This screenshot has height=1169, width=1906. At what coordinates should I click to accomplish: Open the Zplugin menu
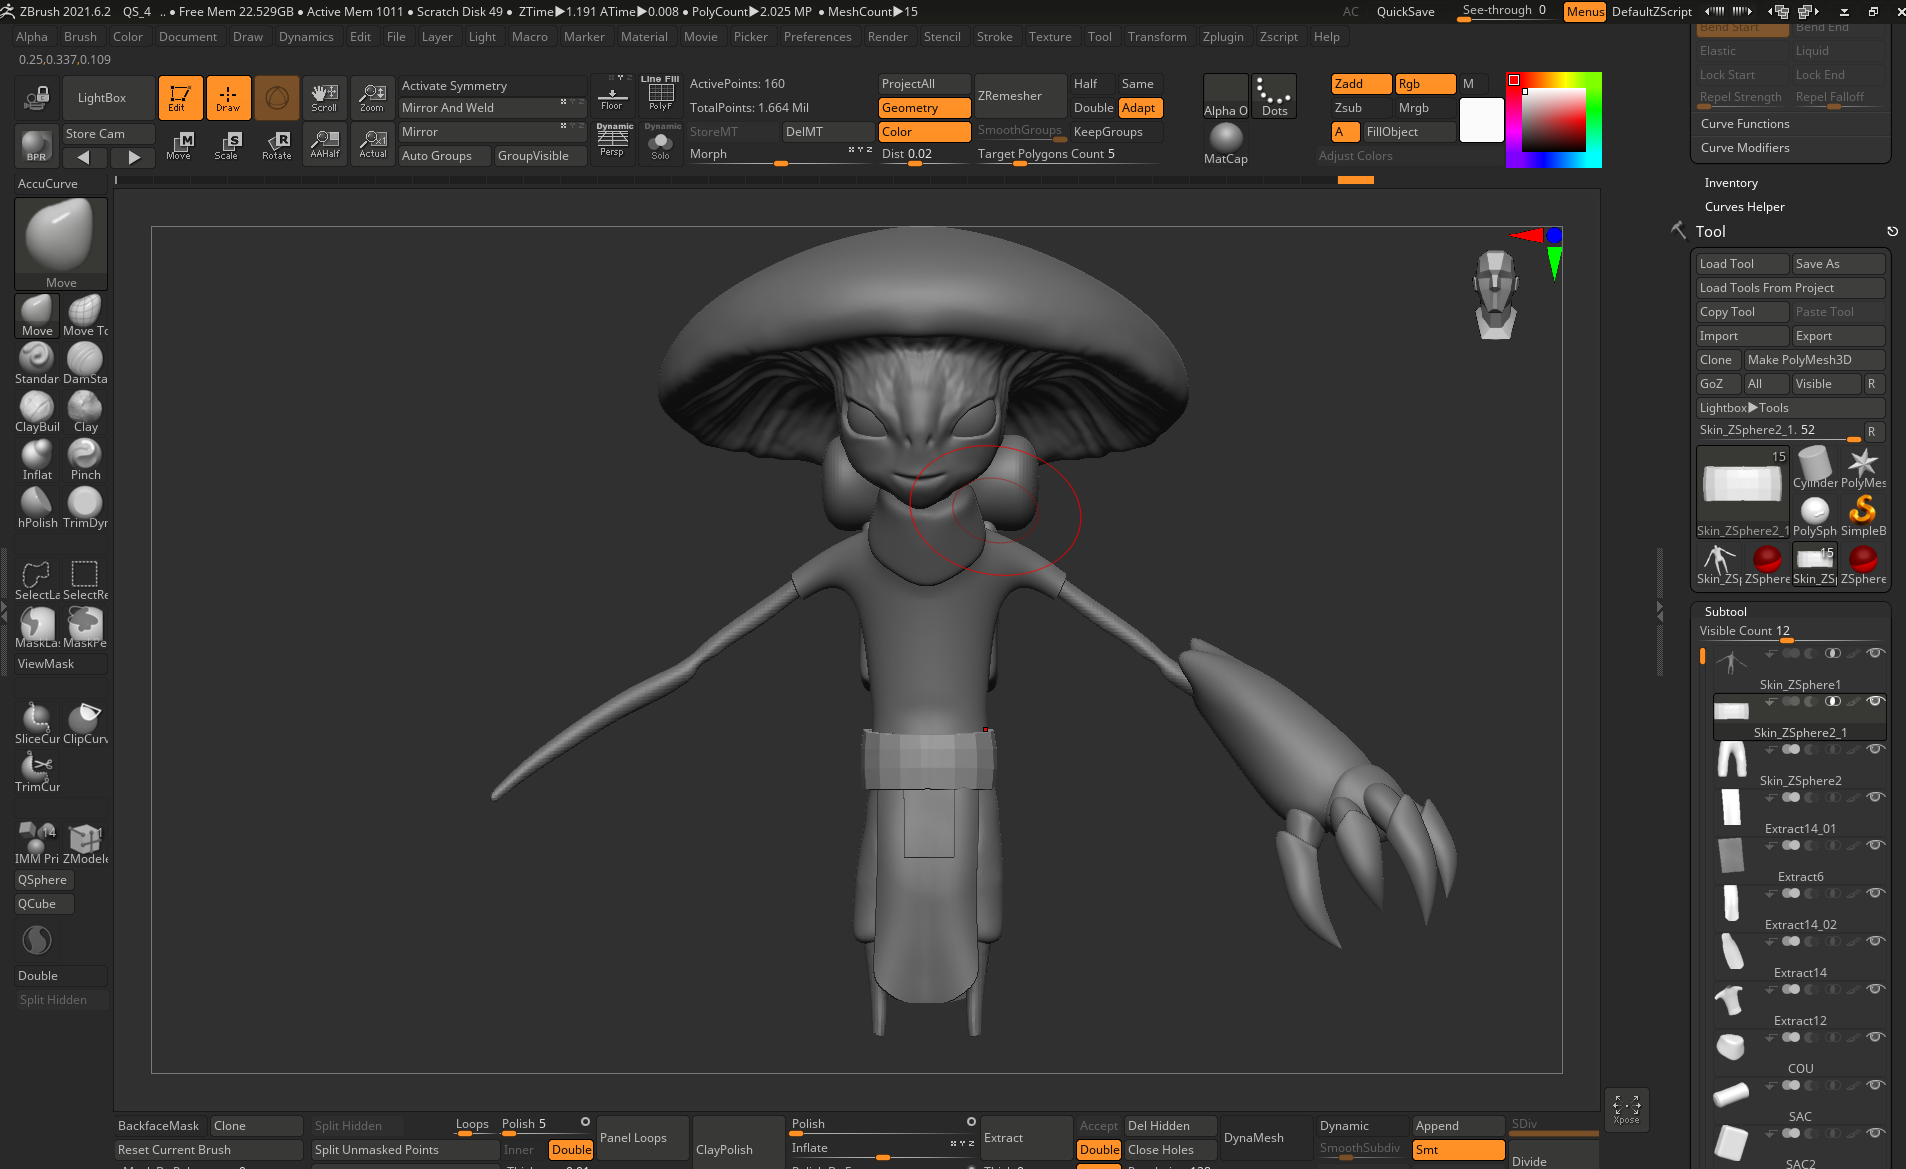pos(1223,37)
